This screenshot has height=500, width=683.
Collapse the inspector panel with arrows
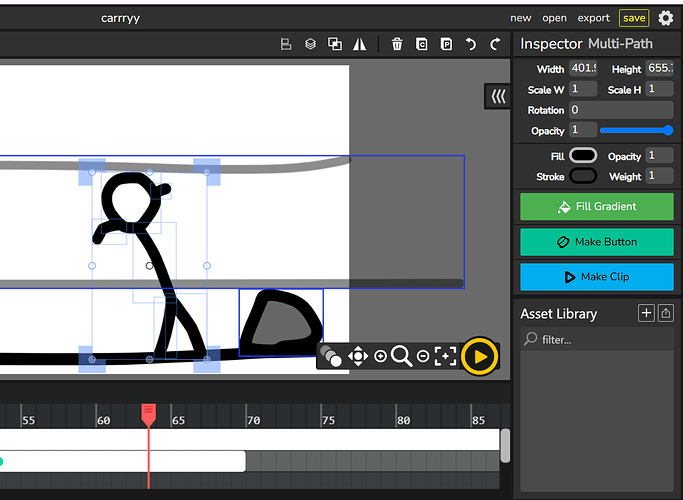(x=497, y=96)
